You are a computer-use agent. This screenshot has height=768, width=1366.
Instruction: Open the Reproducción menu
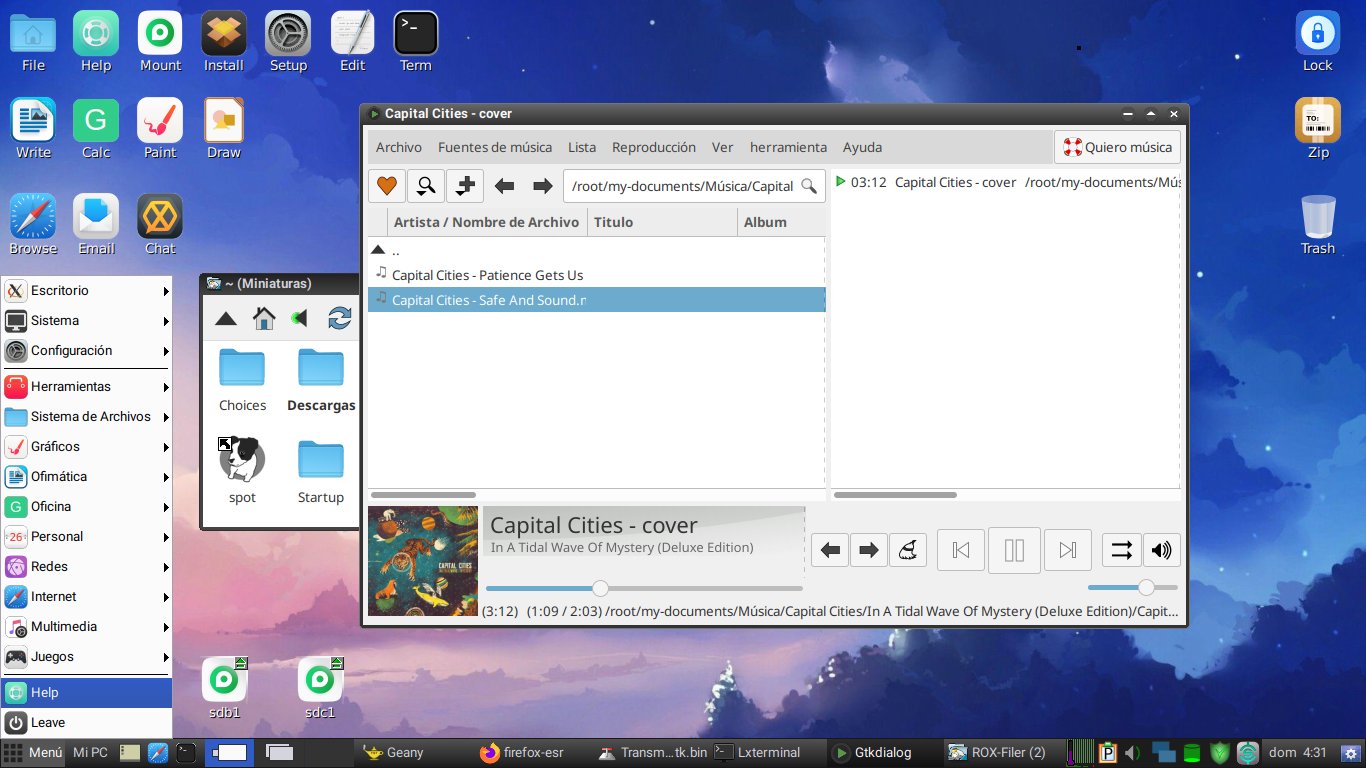[x=654, y=147]
